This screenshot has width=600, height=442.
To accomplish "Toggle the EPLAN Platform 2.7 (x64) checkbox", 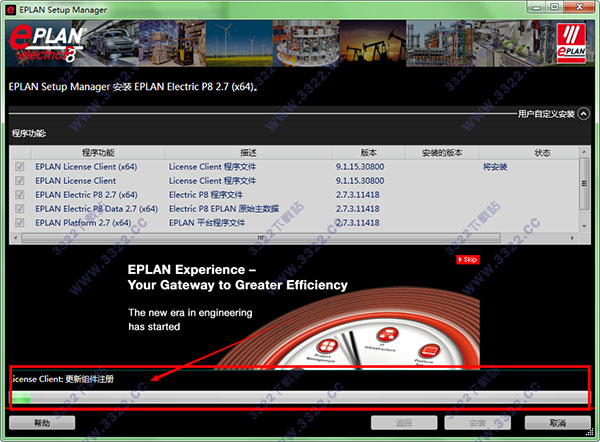I will click(20, 223).
